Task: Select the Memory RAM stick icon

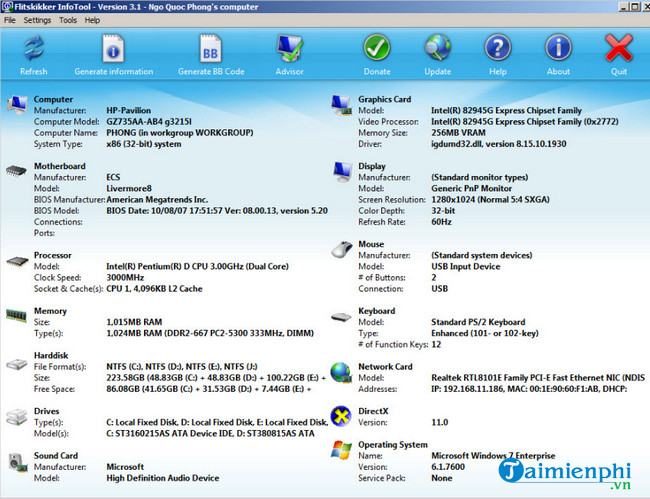Action: pyautogui.click(x=16, y=315)
